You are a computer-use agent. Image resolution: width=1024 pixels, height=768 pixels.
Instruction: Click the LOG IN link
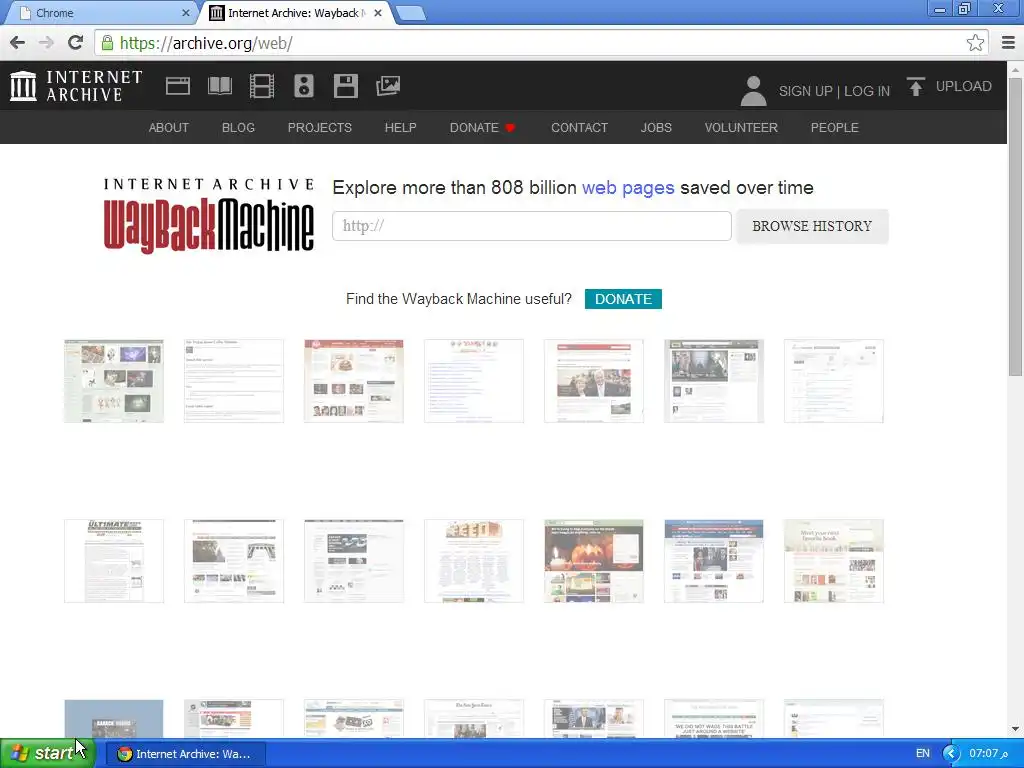pos(867,91)
